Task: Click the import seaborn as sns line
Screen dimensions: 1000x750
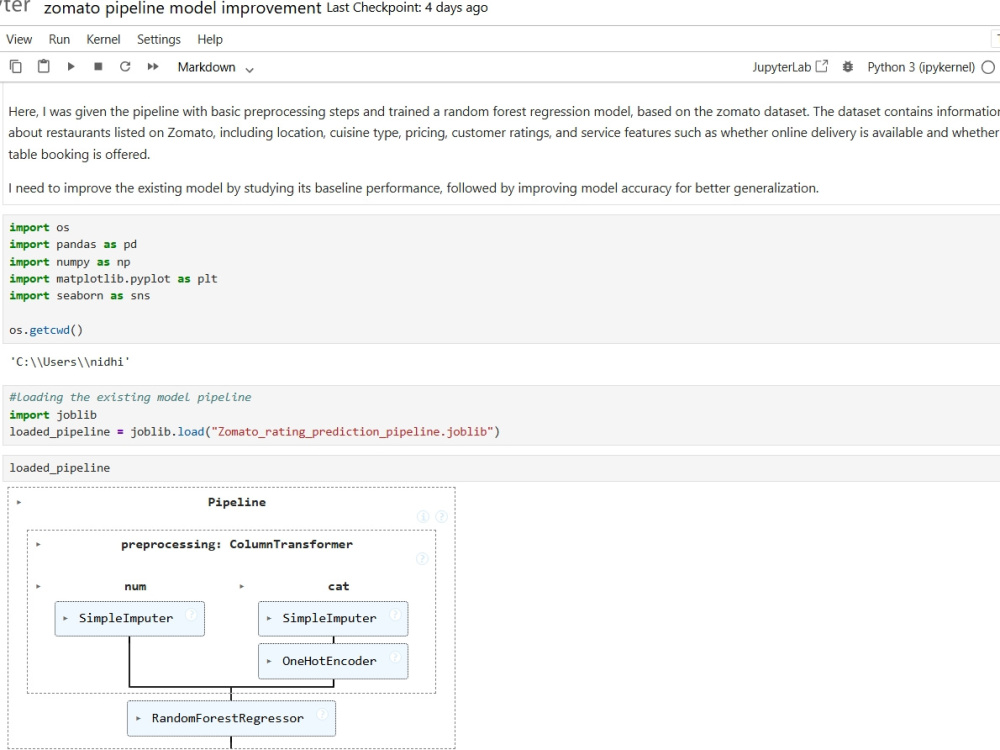Action: click(80, 296)
